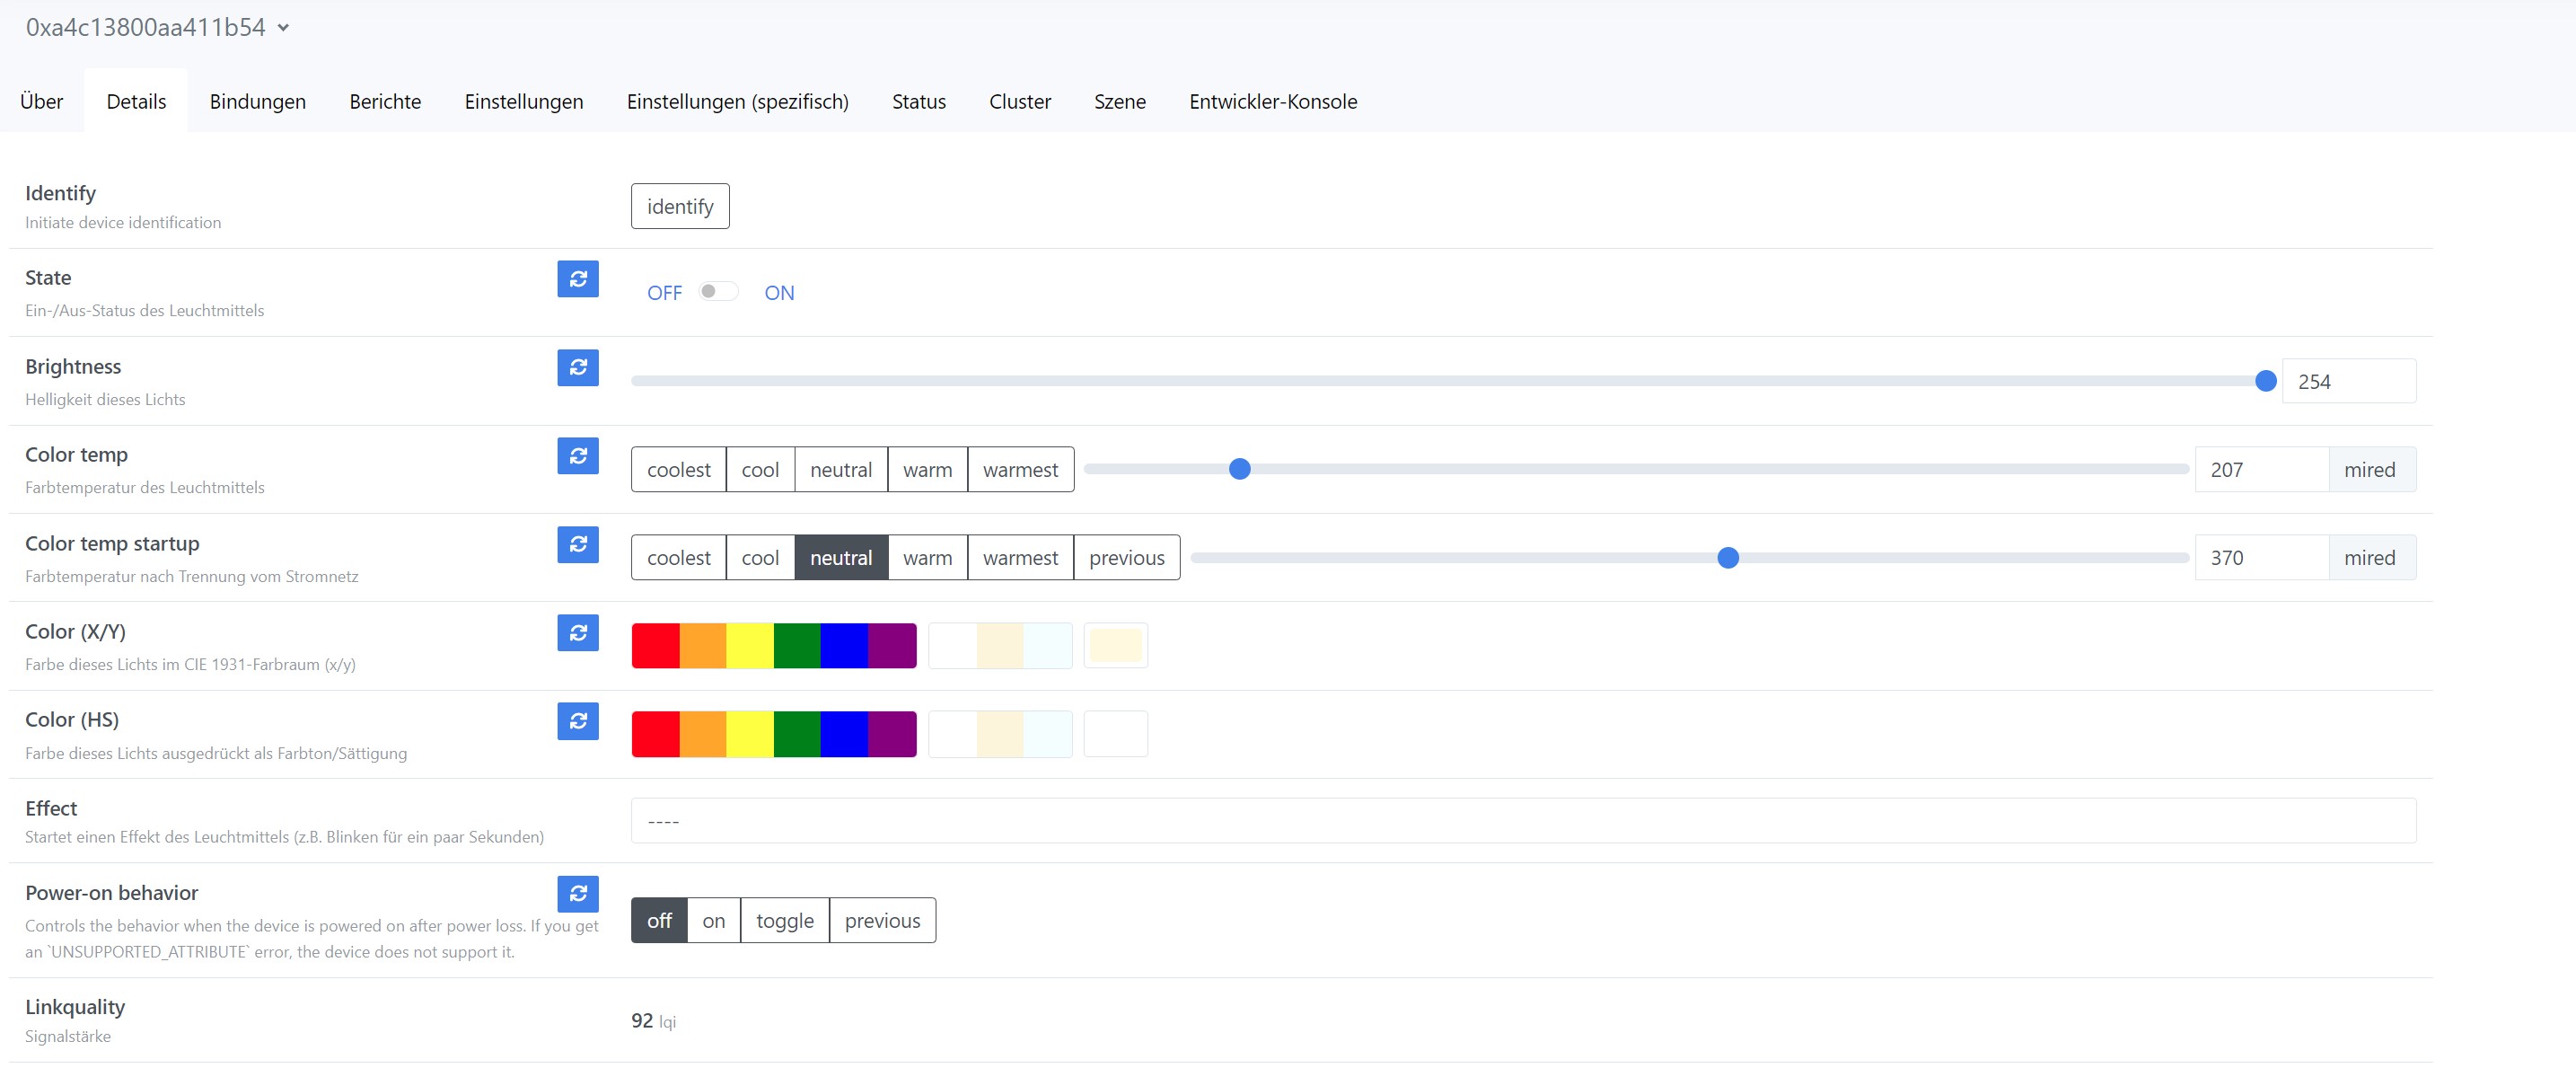Viewport: 2576px width, 1068px height.
Task: Pick green in Color (X/Y) palette
Action: [797, 645]
